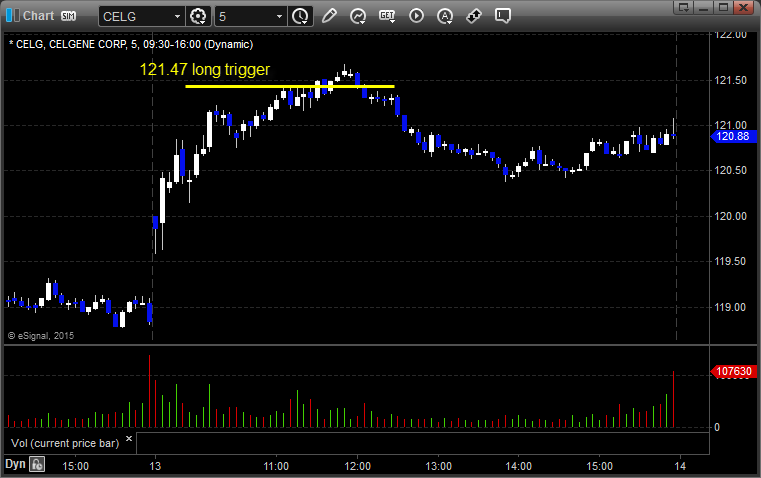Open the time template clock menu
This screenshot has width=761, height=478.
click(300, 16)
